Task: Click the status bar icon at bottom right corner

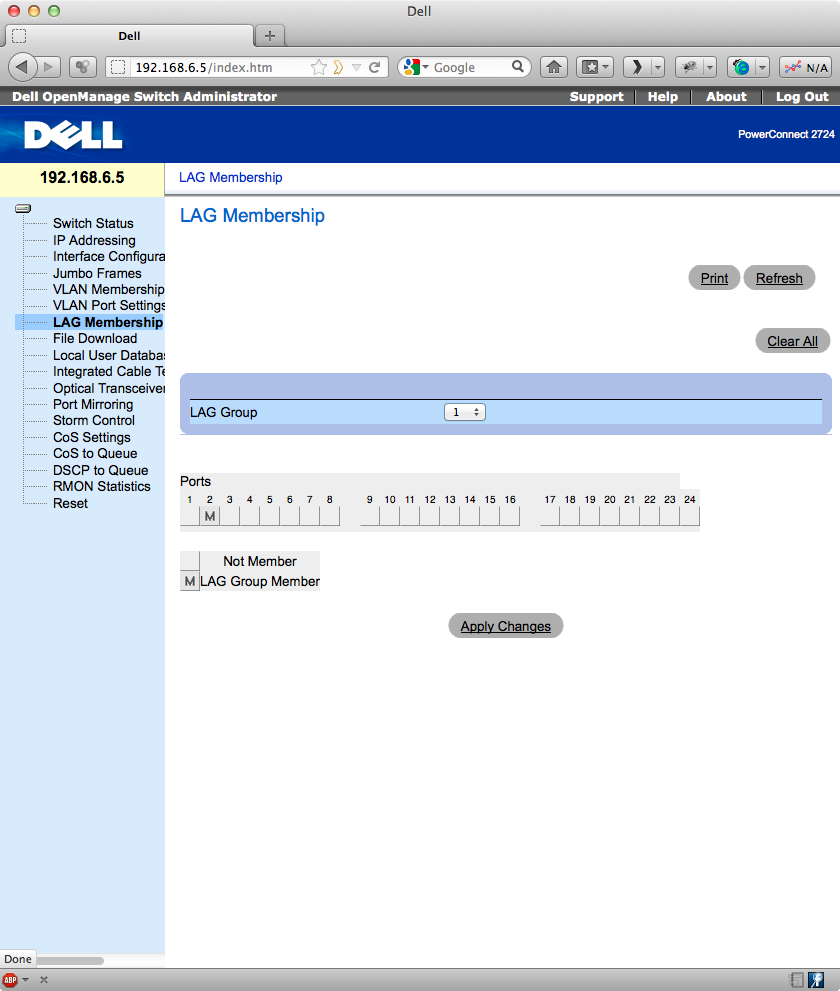Action: coord(816,980)
